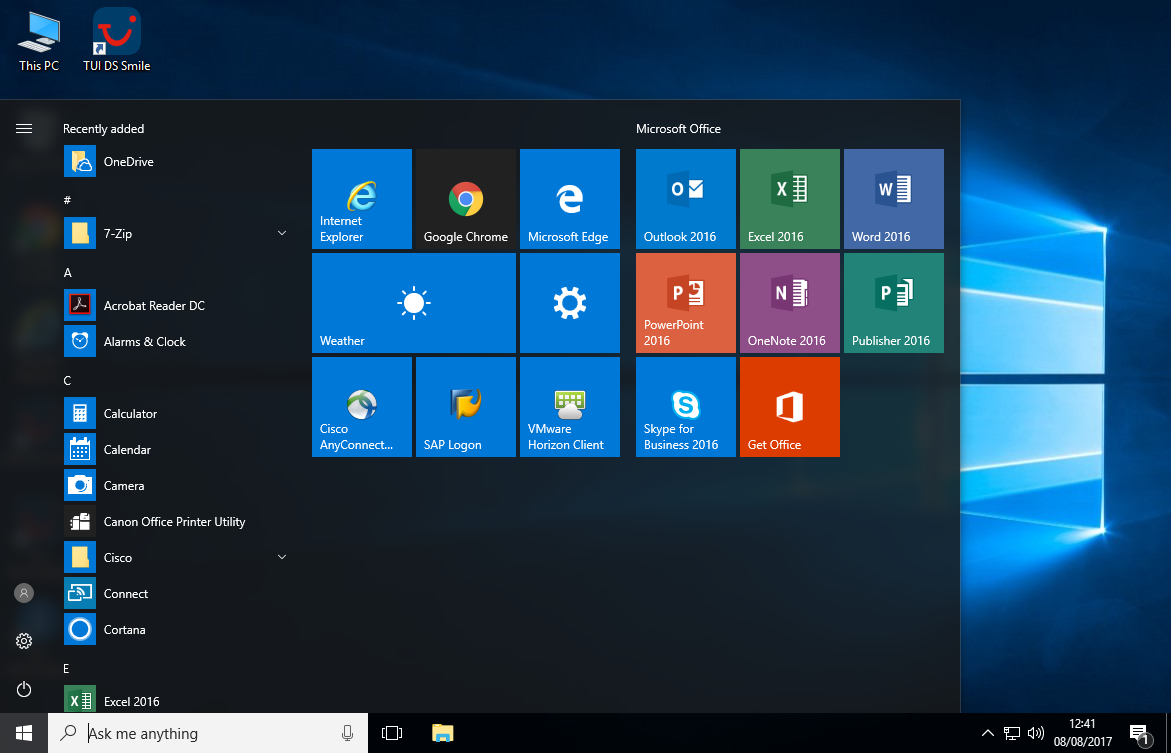1171x753 pixels.
Task: Click the network tray icon
Action: (1012, 733)
